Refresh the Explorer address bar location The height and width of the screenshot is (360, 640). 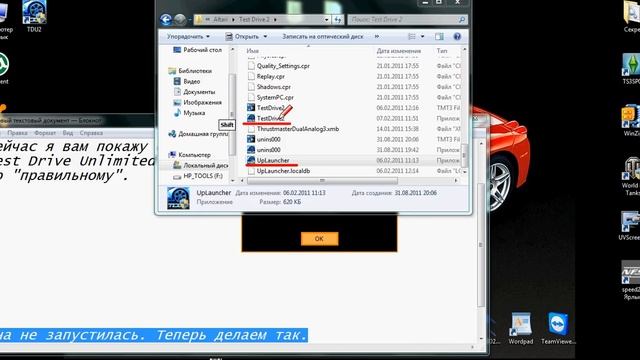(x=338, y=20)
